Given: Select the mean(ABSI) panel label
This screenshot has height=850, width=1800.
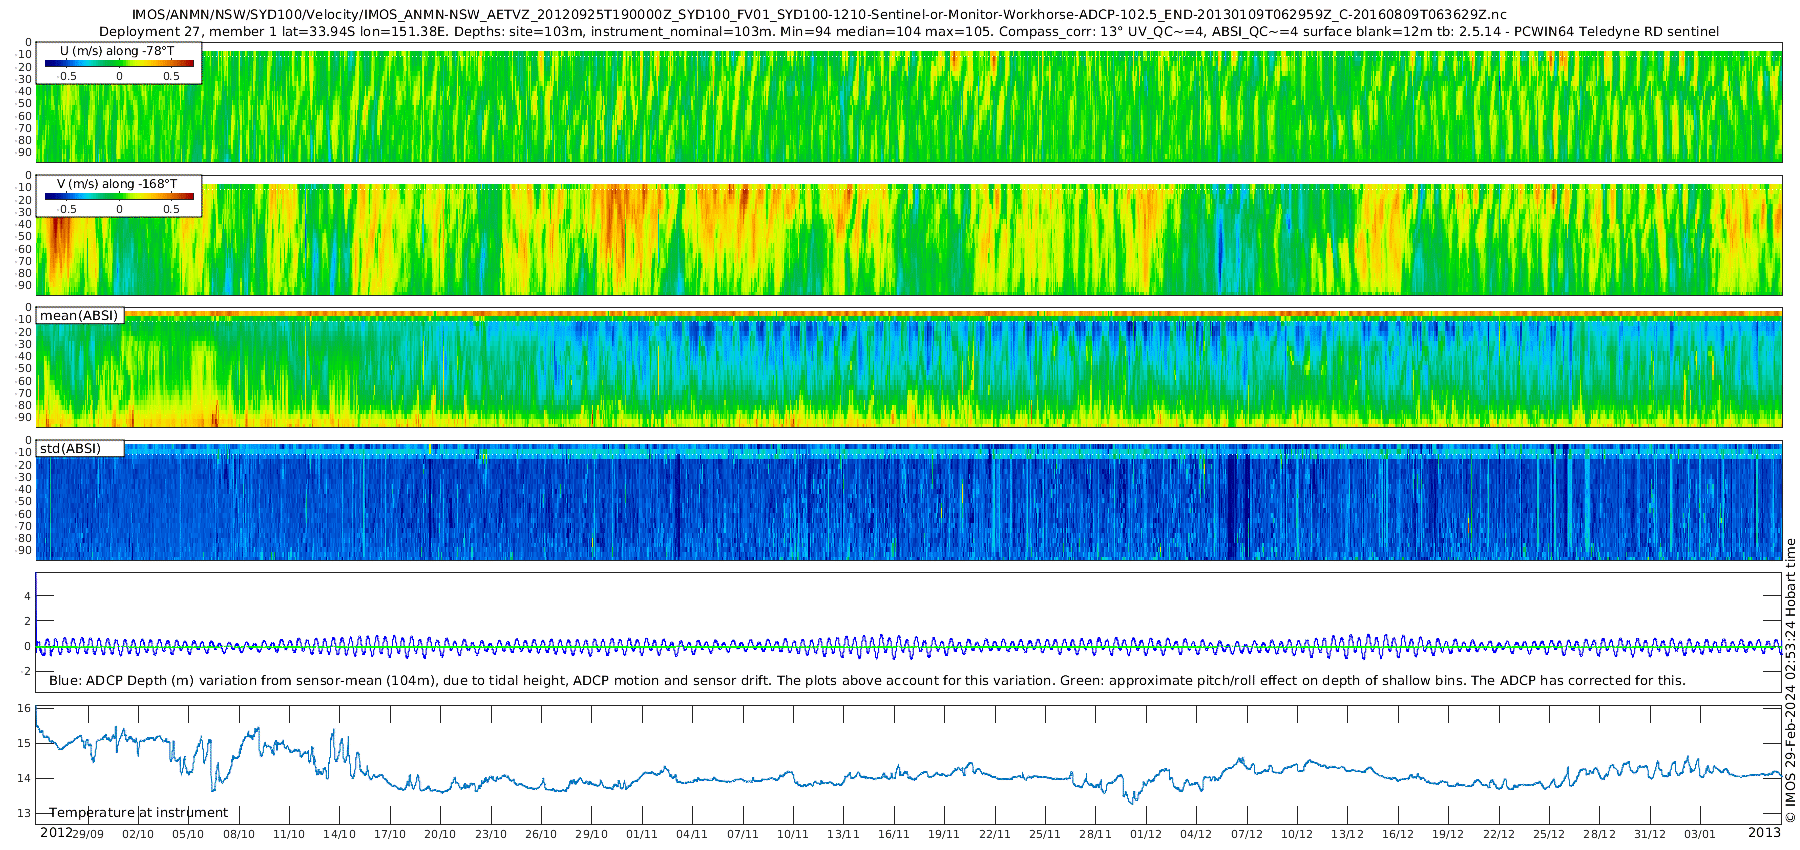Looking at the screenshot, I should pyautogui.click(x=80, y=315).
